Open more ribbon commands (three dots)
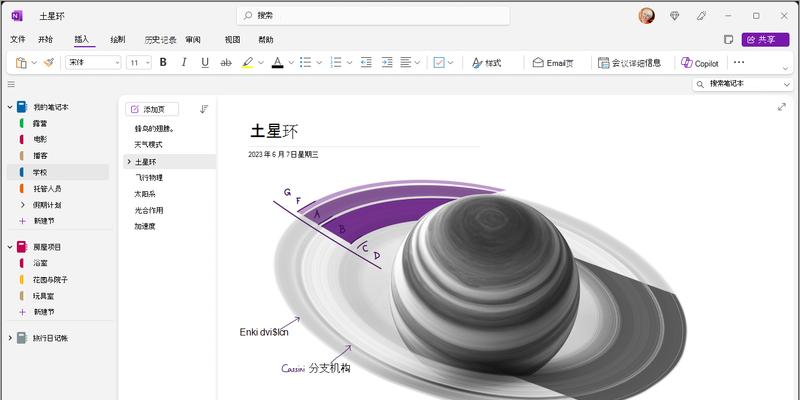Image resolution: width=800 pixels, height=400 pixels. pyautogui.click(x=739, y=62)
